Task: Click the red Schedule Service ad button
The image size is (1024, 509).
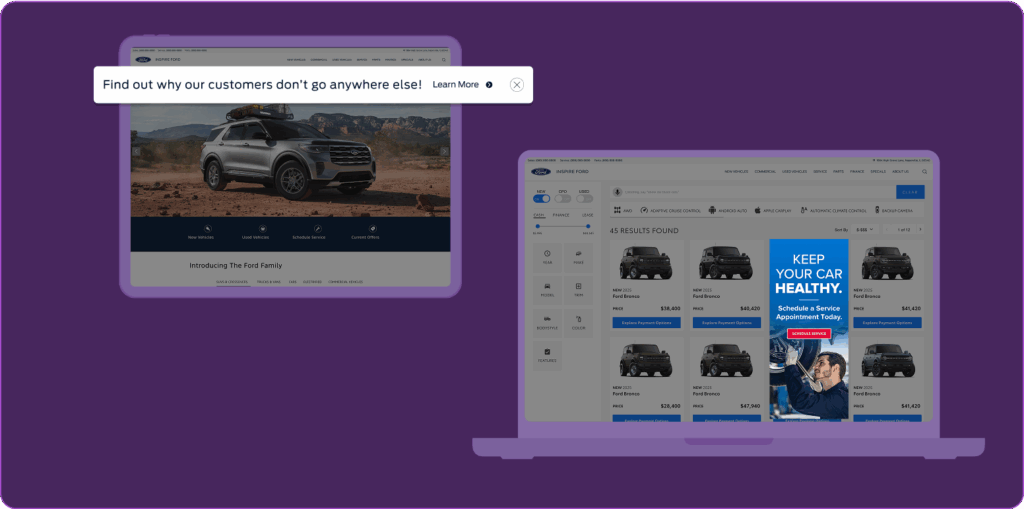Action: point(809,333)
